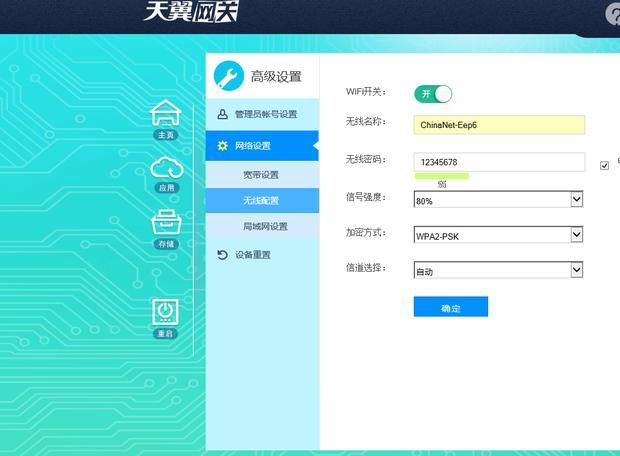Select 无线配置 submenu item

click(x=262, y=201)
